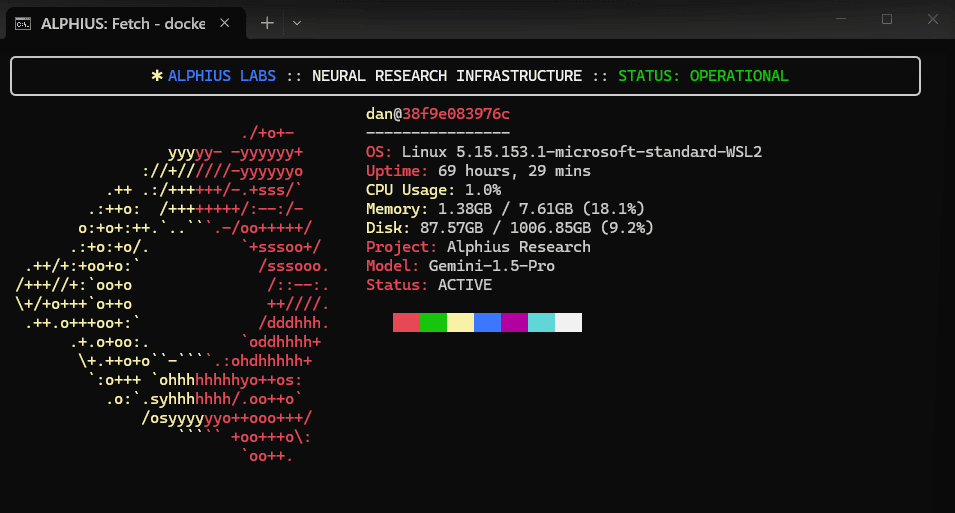Click the Memory value 1.38GB / 7.61GB
955x513 pixels.
[506, 209]
